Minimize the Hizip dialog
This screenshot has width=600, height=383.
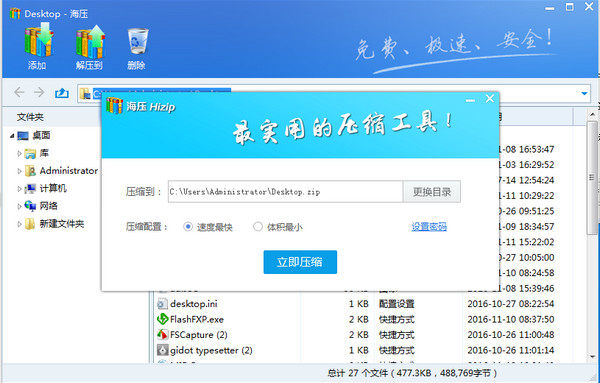(470, 100)
